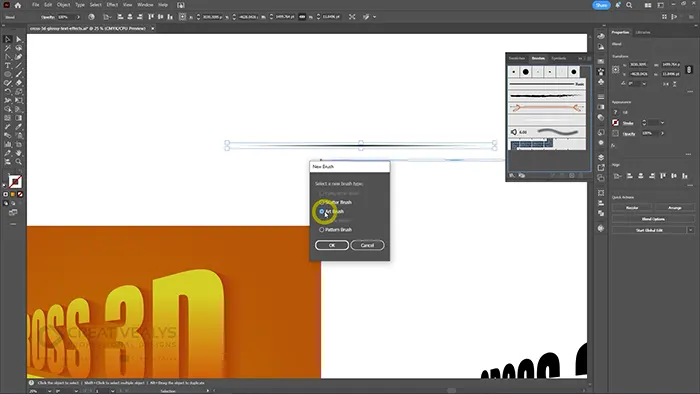Viewport: 700px width, 394px height.
Task: Toggle constrain width and height proportions
Action: [689, 69]
